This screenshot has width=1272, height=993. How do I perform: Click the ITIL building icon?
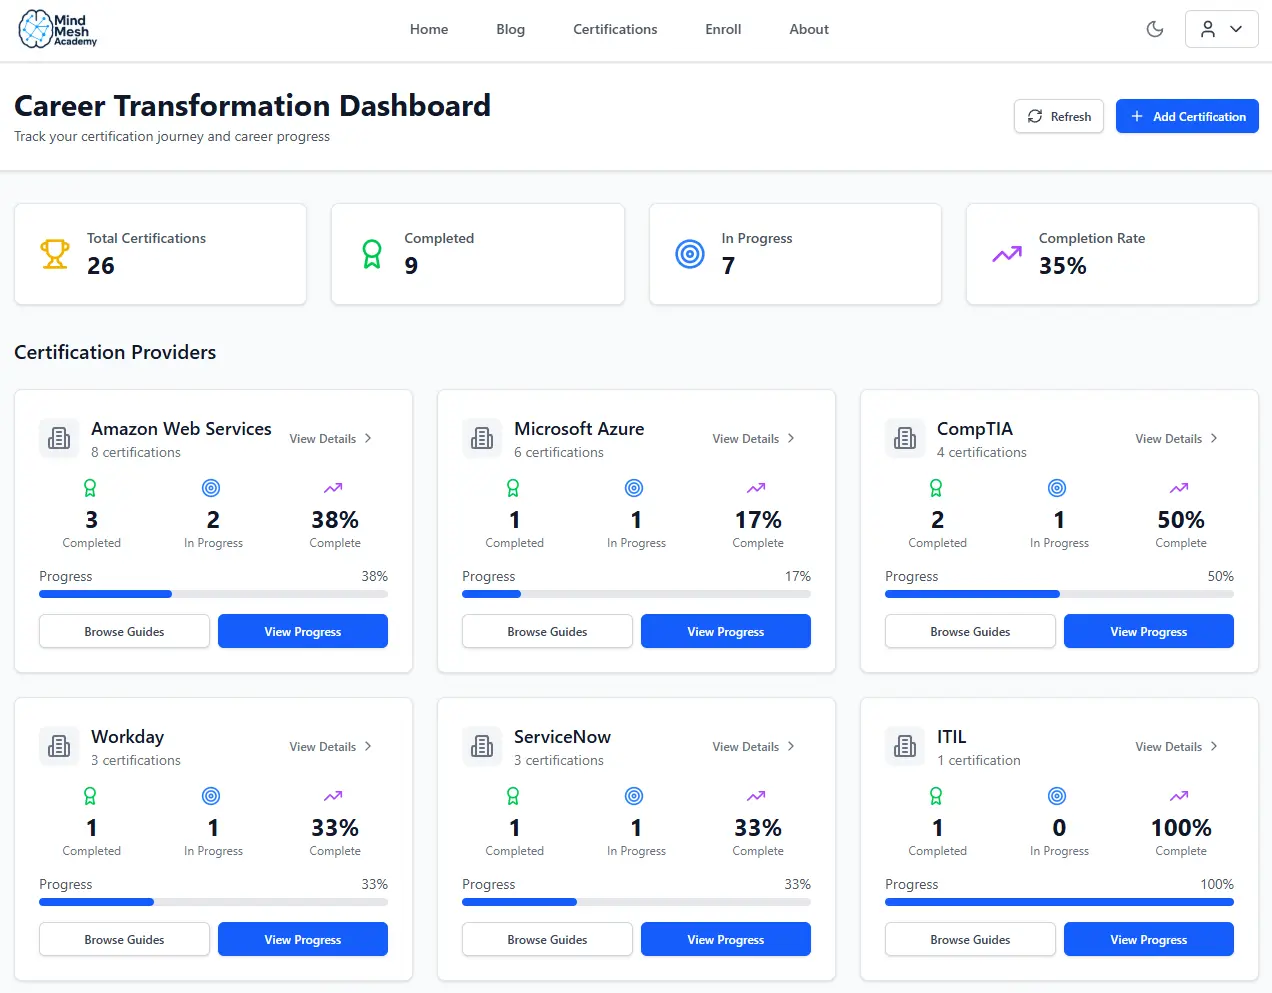coord(905,746)
